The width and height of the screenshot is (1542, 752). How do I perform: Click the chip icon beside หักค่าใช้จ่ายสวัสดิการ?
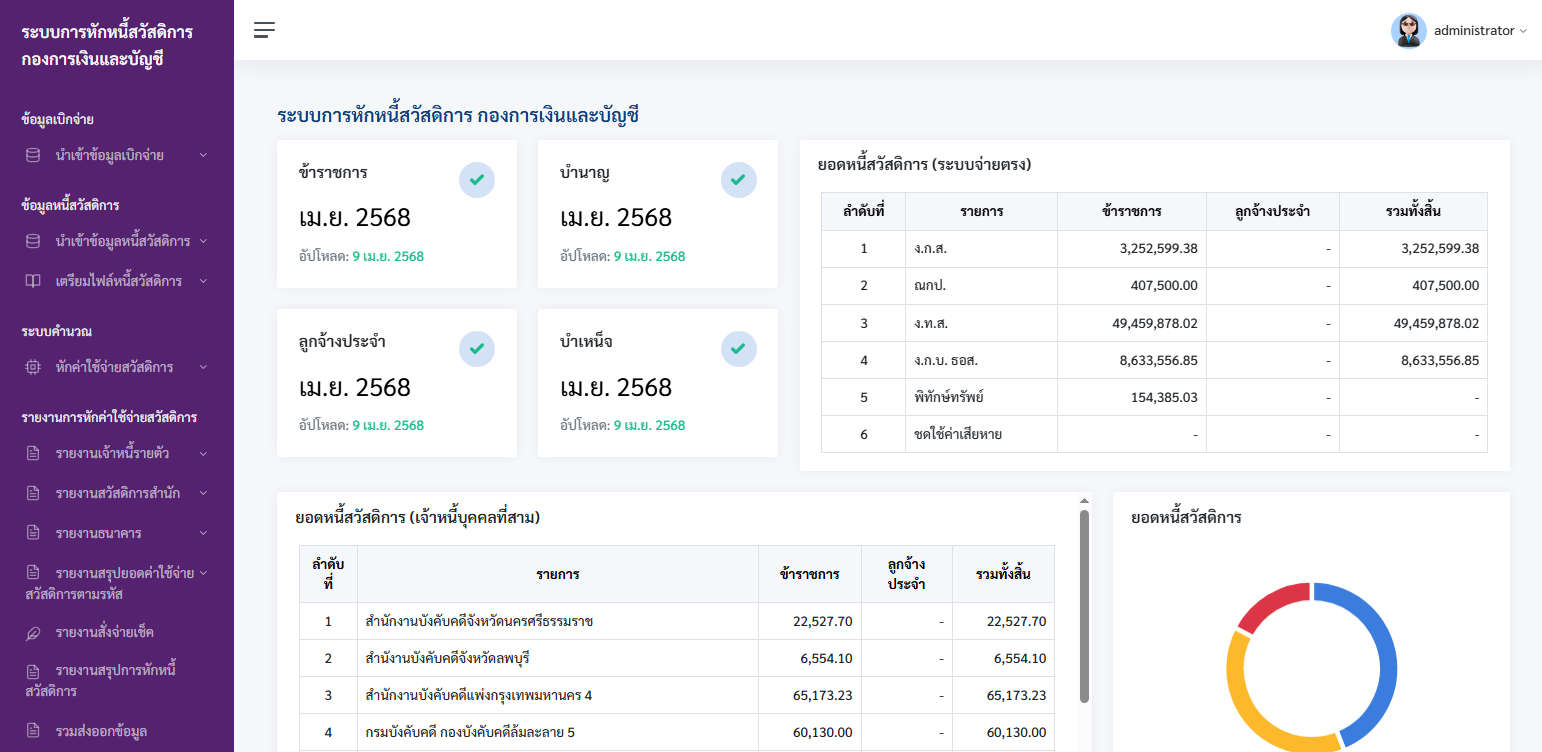[x=33, y=367]
